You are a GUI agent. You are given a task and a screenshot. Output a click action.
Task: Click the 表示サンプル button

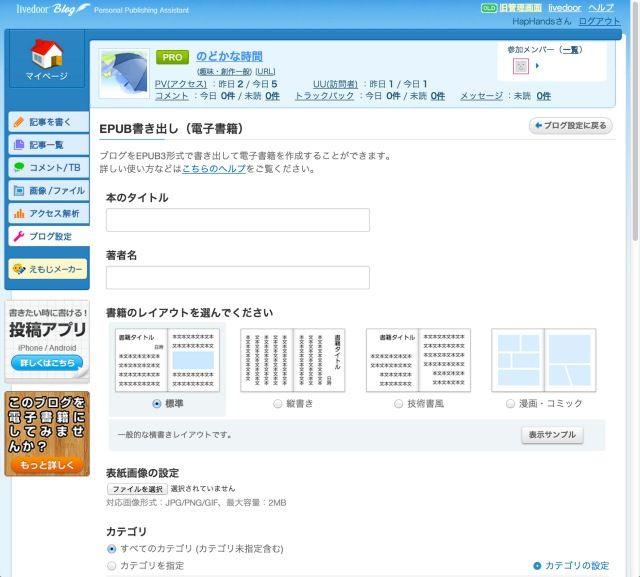[x=552, y=435]
